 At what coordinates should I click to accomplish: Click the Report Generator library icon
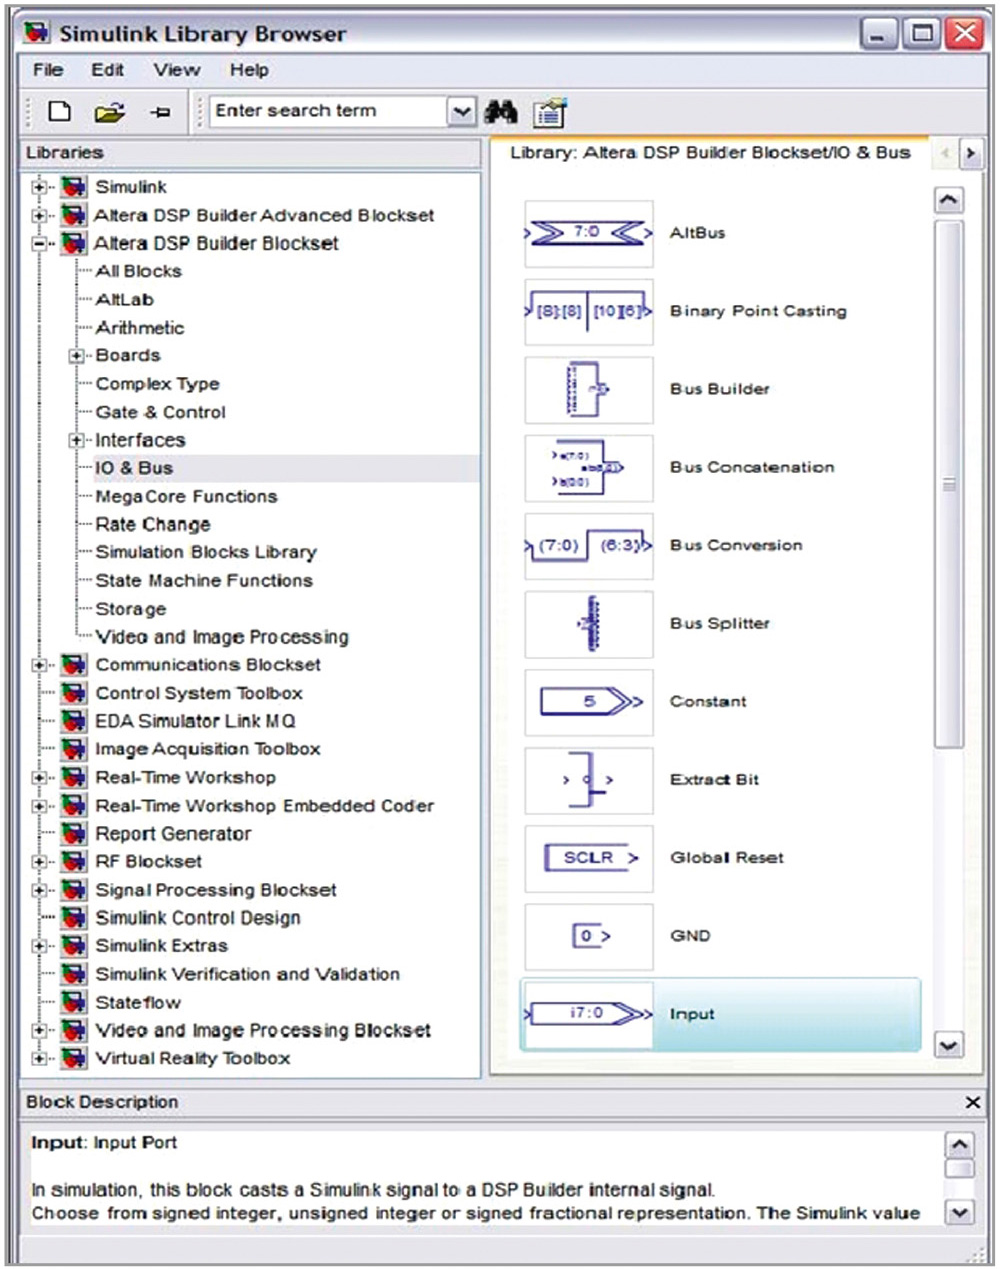point(74,833)
